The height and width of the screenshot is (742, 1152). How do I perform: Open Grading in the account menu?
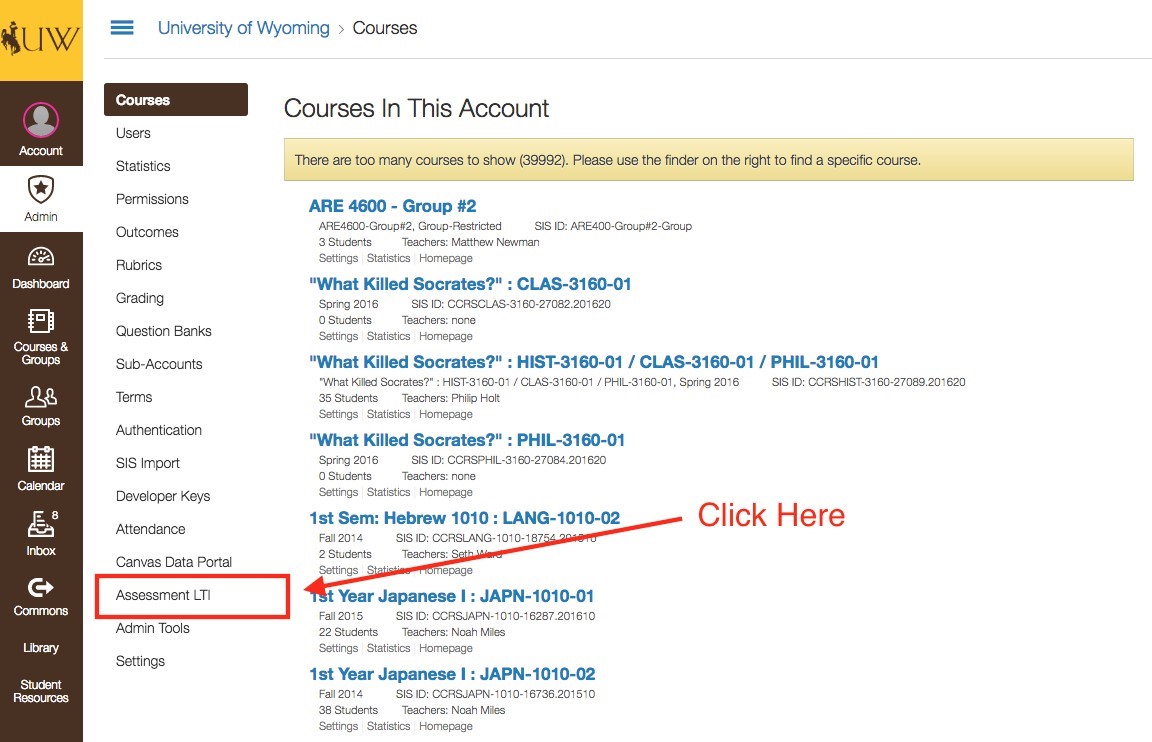coord(140,298)
